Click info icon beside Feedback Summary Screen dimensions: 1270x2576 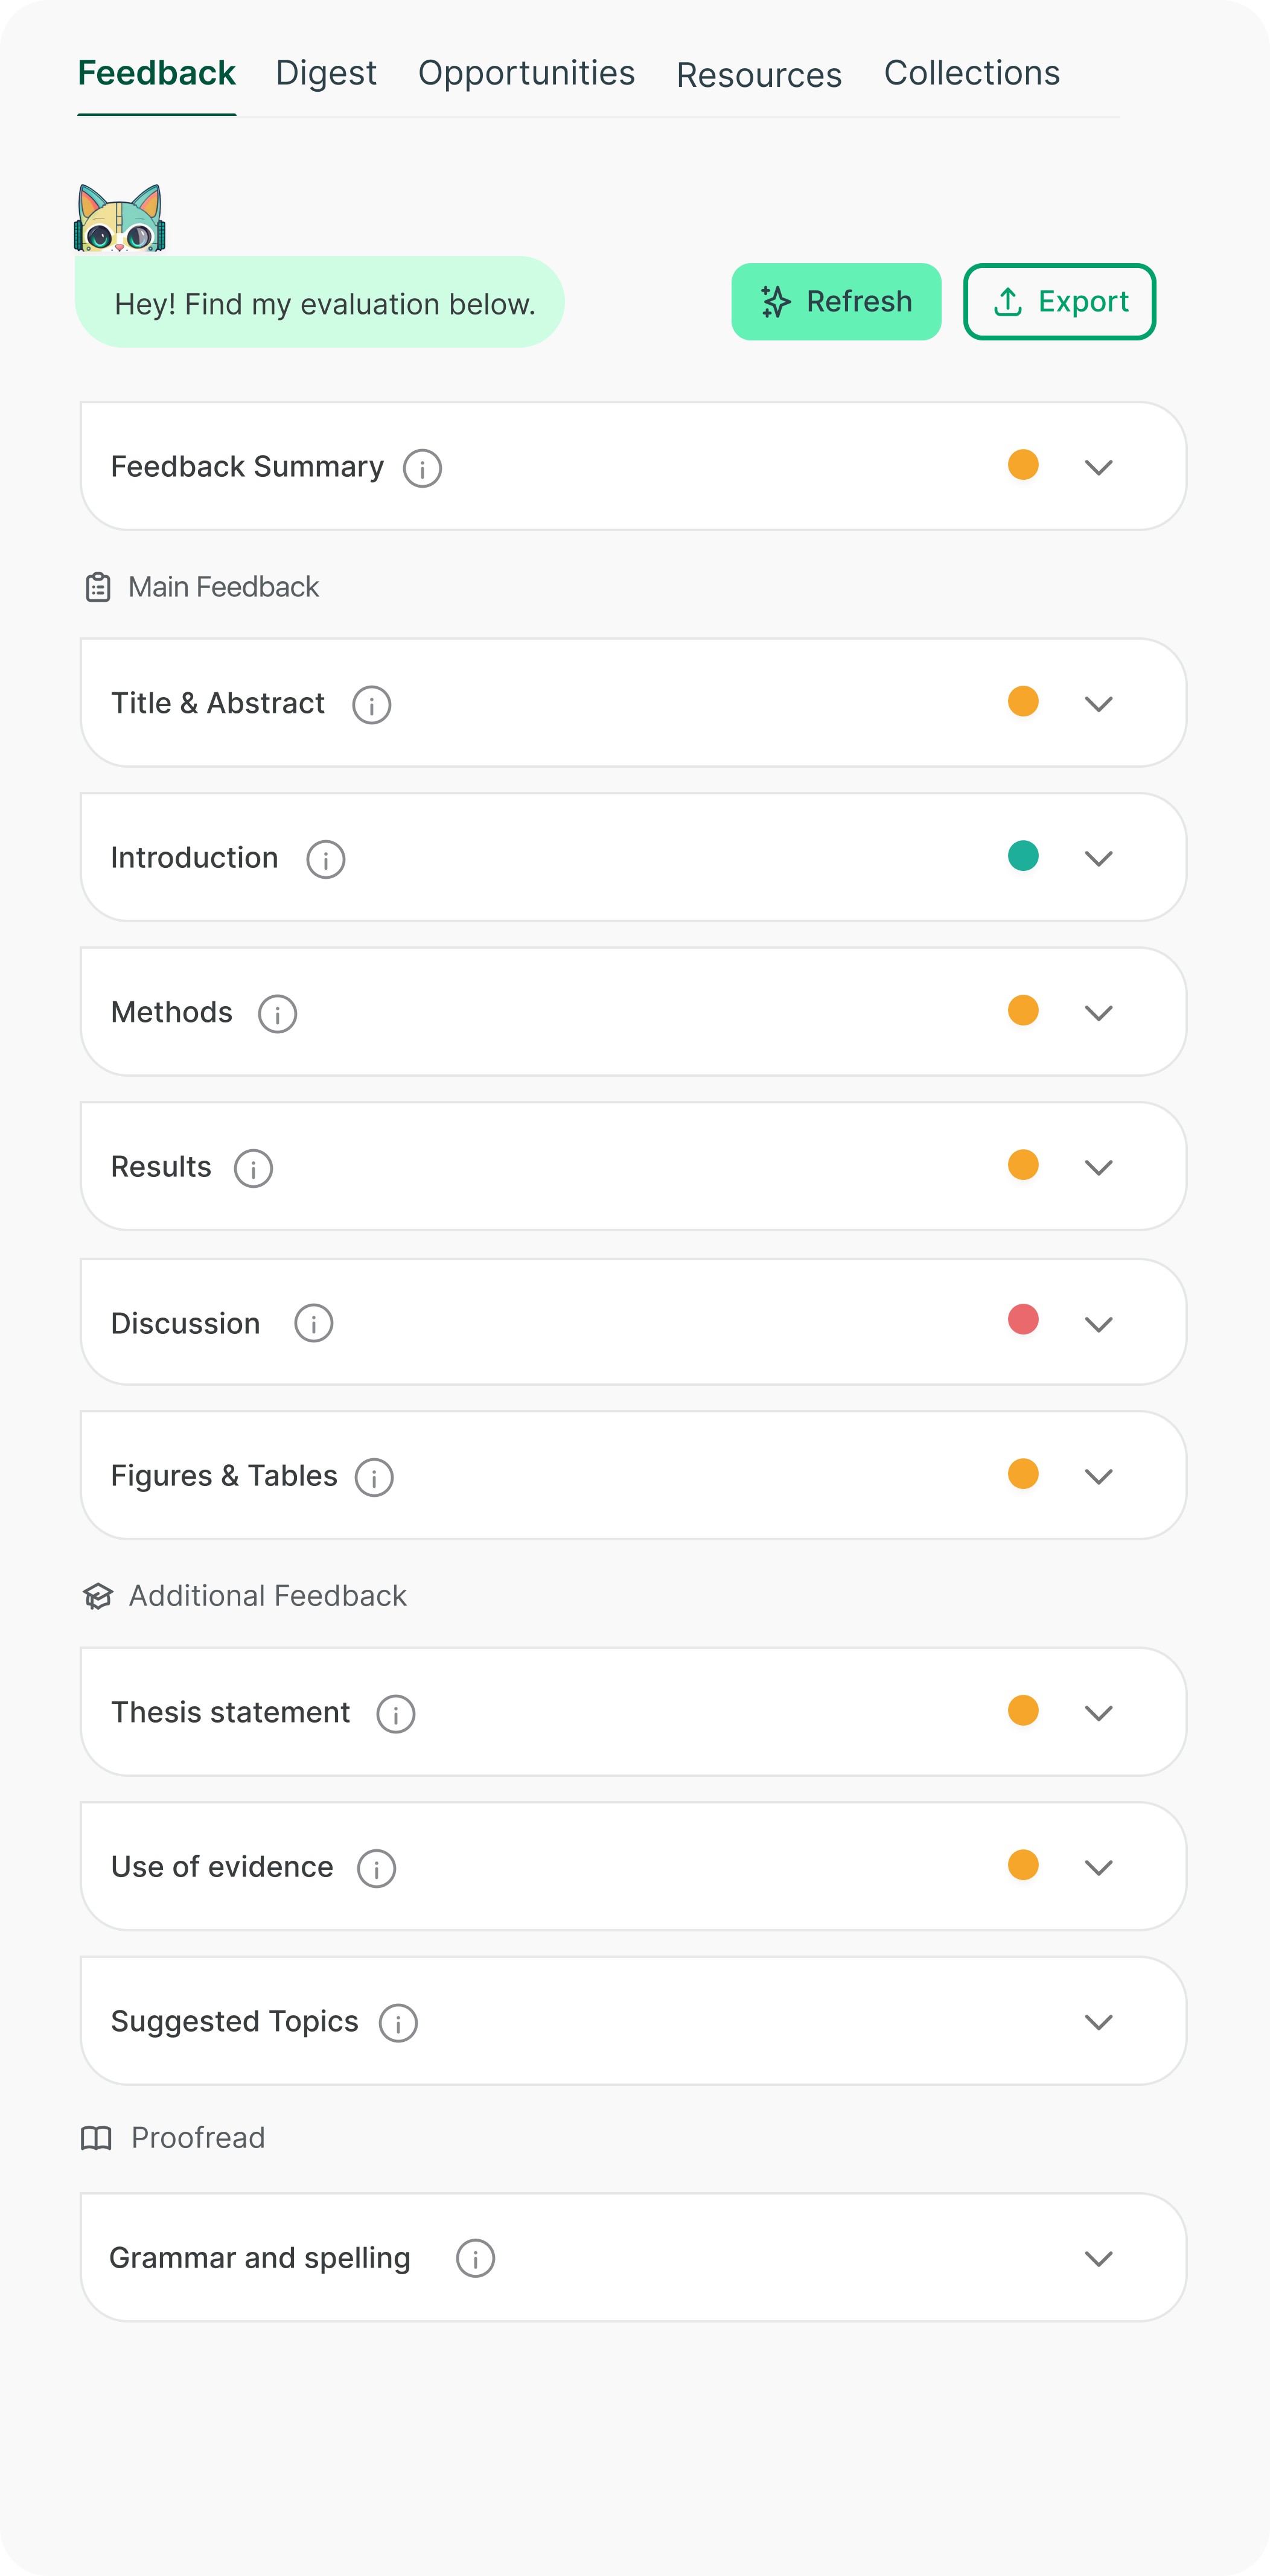pyautogui.click(x=422, y=468)
